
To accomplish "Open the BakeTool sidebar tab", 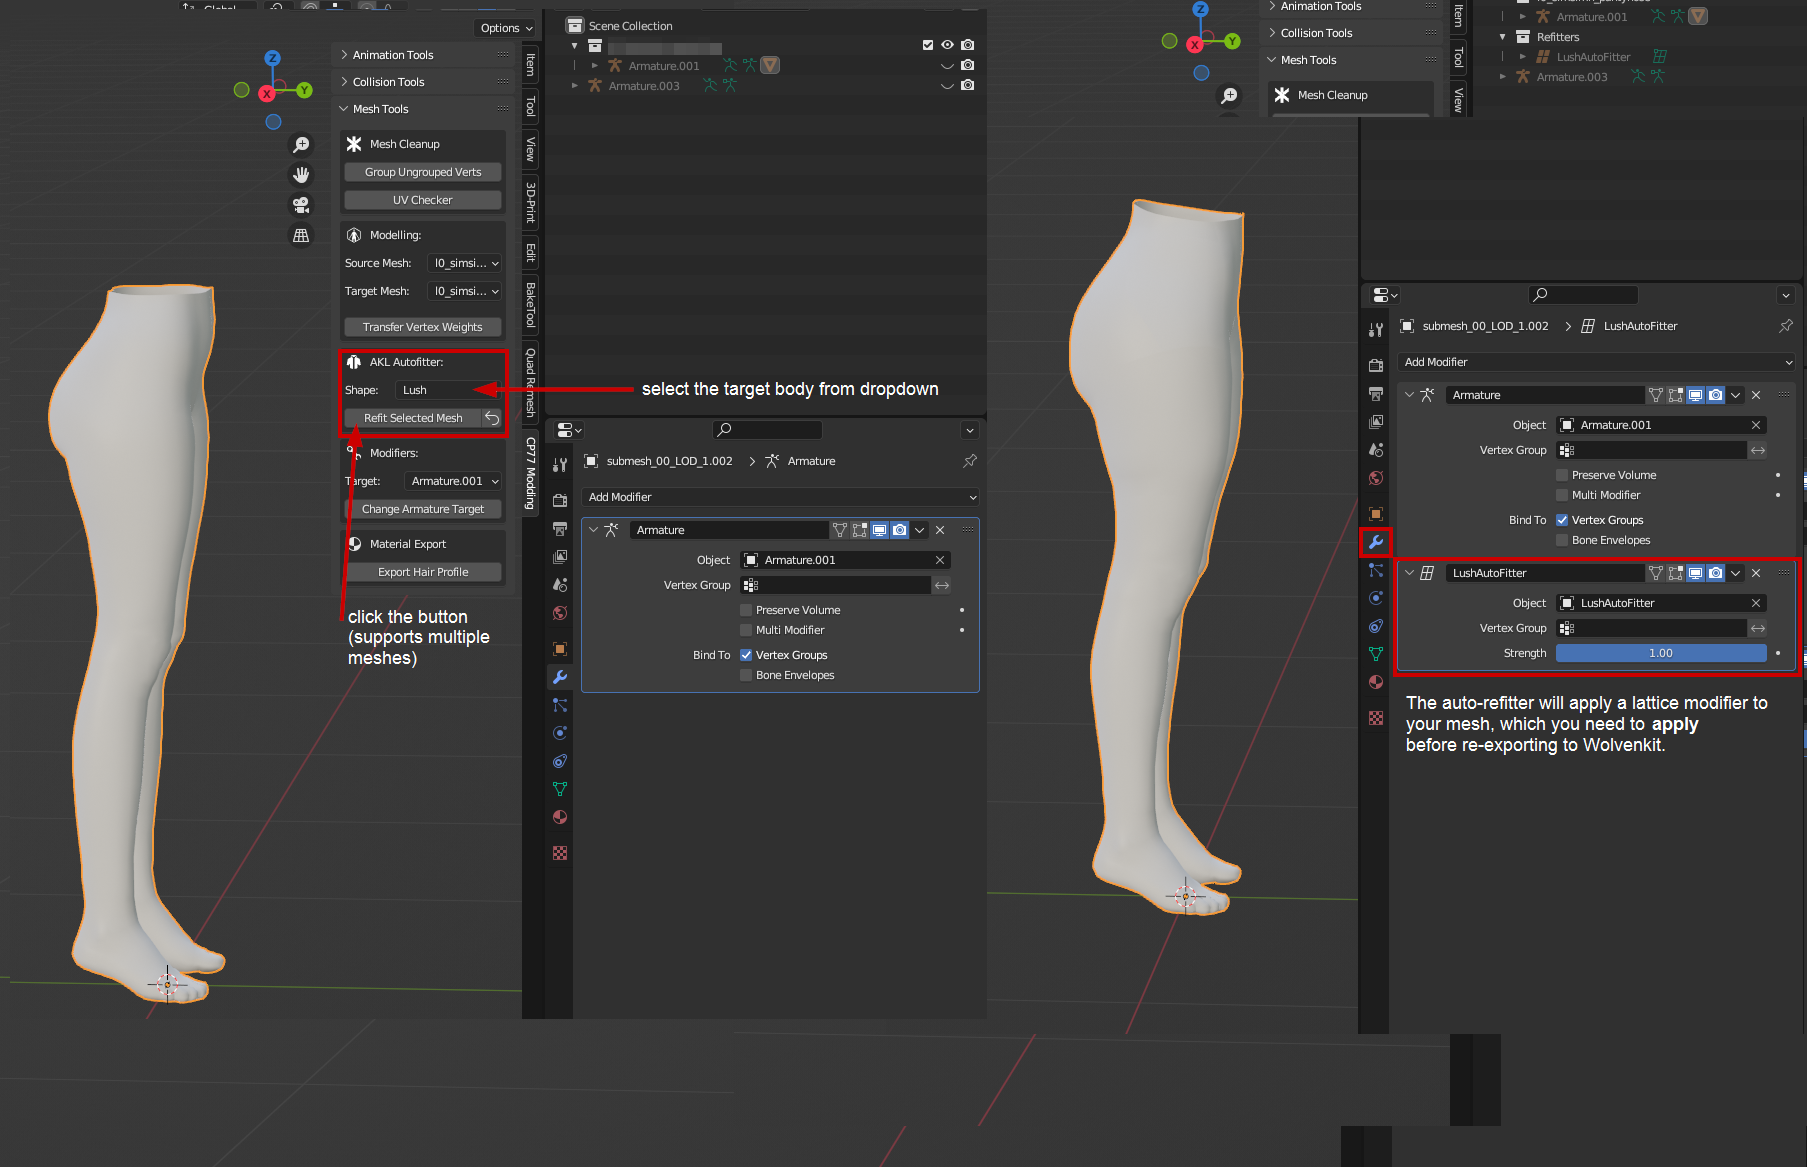I will pos(531,305).
